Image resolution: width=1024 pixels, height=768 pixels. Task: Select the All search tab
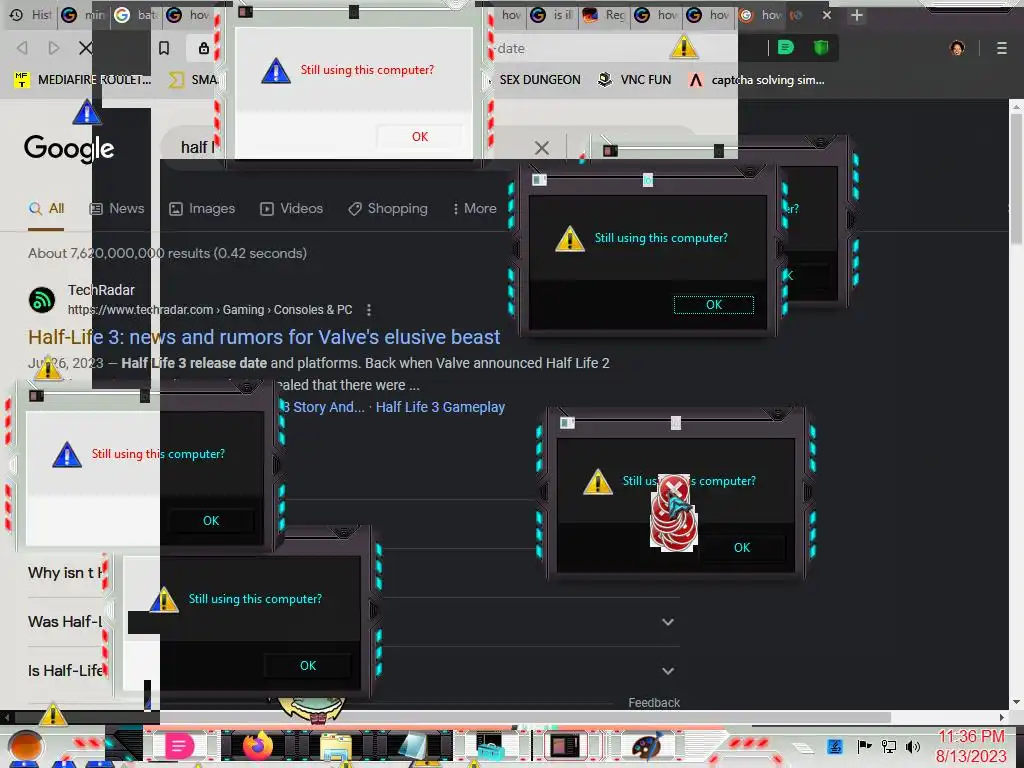coord(46,208)
